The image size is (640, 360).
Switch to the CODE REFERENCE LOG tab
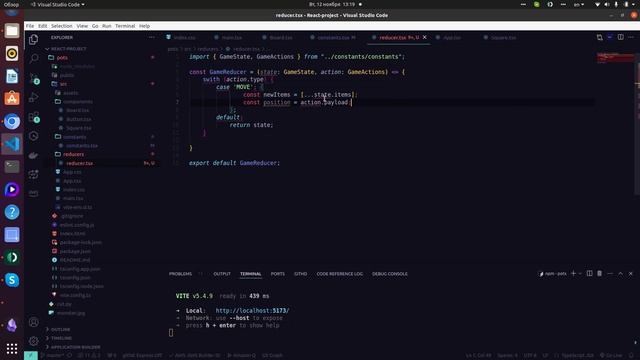point(340,274)
